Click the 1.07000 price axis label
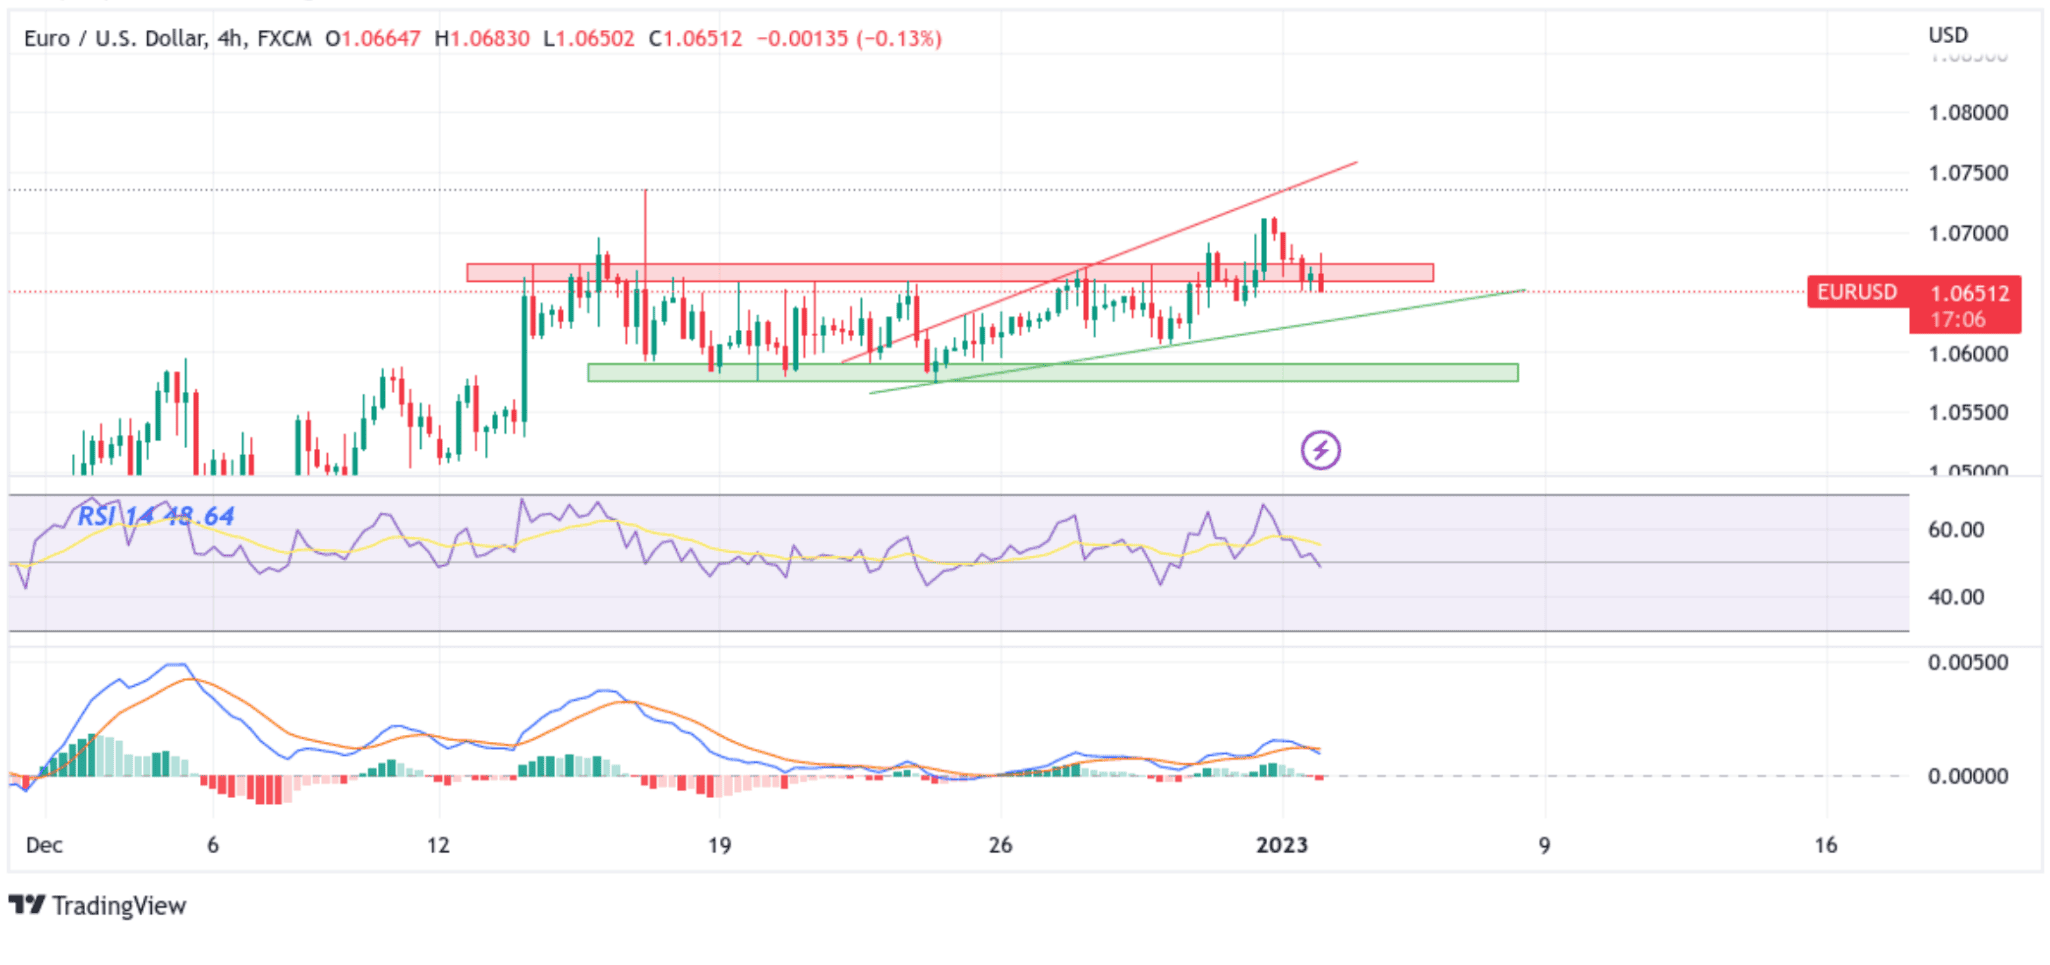This screenshot has width=2050, height=965. [1968, 234]
